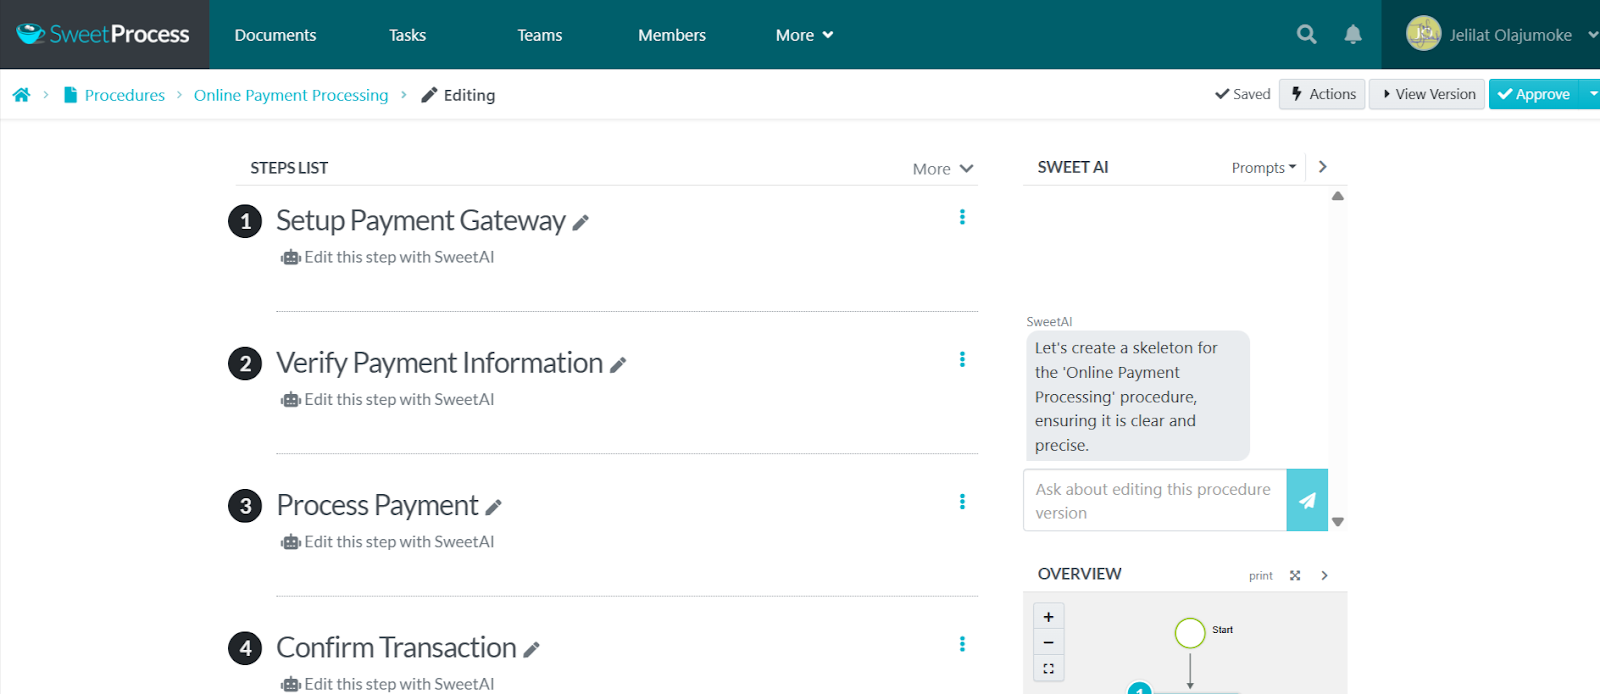Click chat scrollbar up arrow
Image resolution: width=1600 pixels, height=694 pixels.
[1338, 196]
